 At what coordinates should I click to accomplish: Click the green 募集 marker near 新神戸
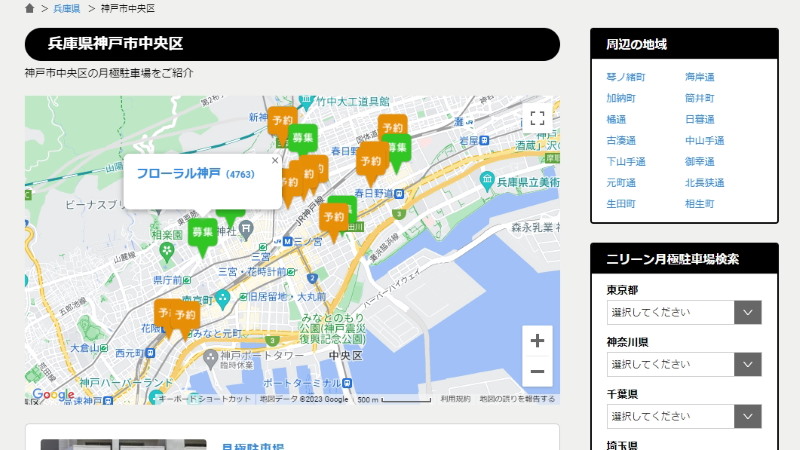click(x=303, y=140)
